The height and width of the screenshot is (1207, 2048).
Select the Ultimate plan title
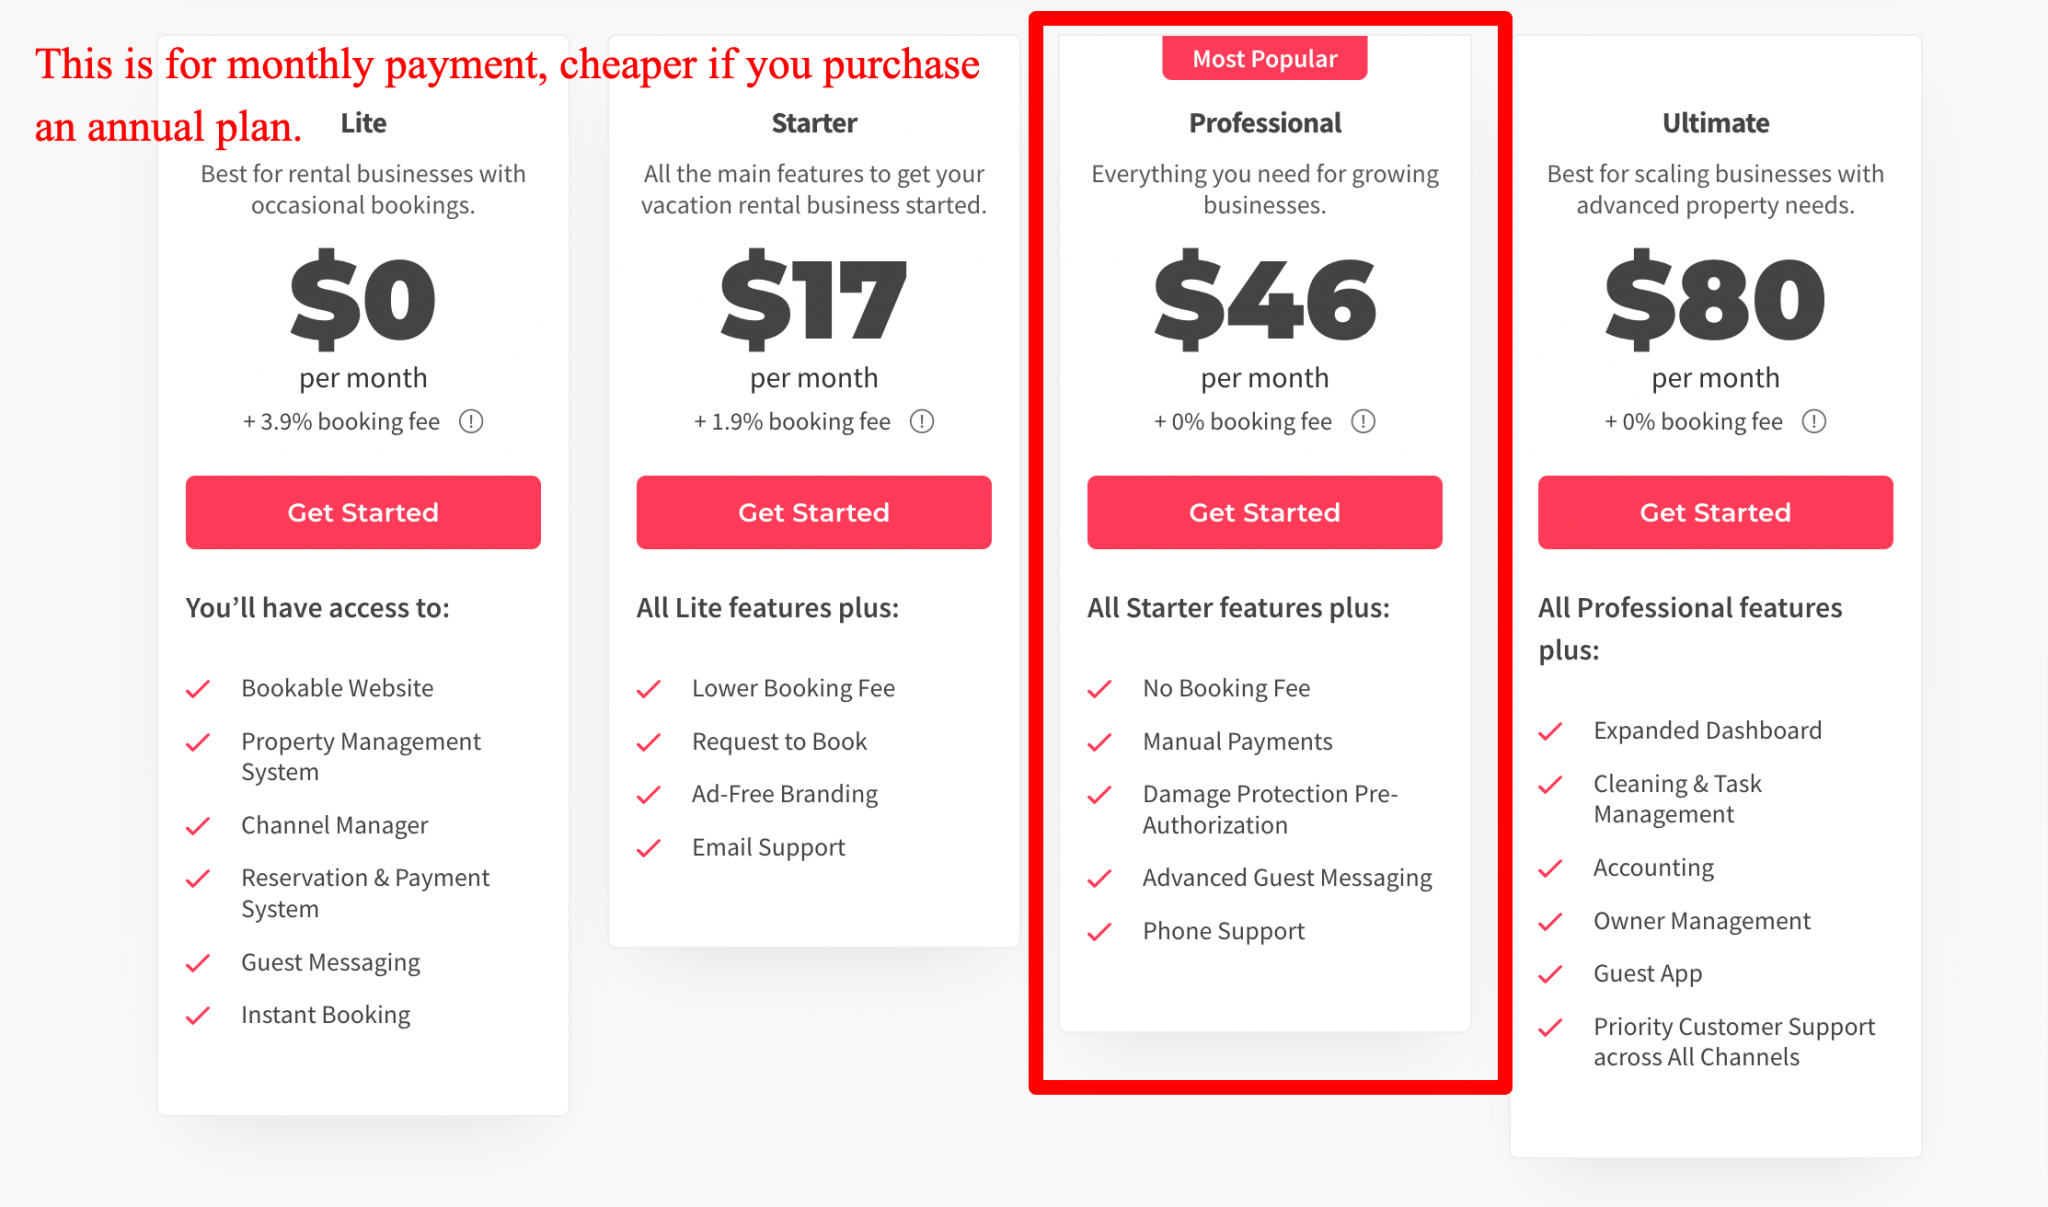tap(1715, 123)
